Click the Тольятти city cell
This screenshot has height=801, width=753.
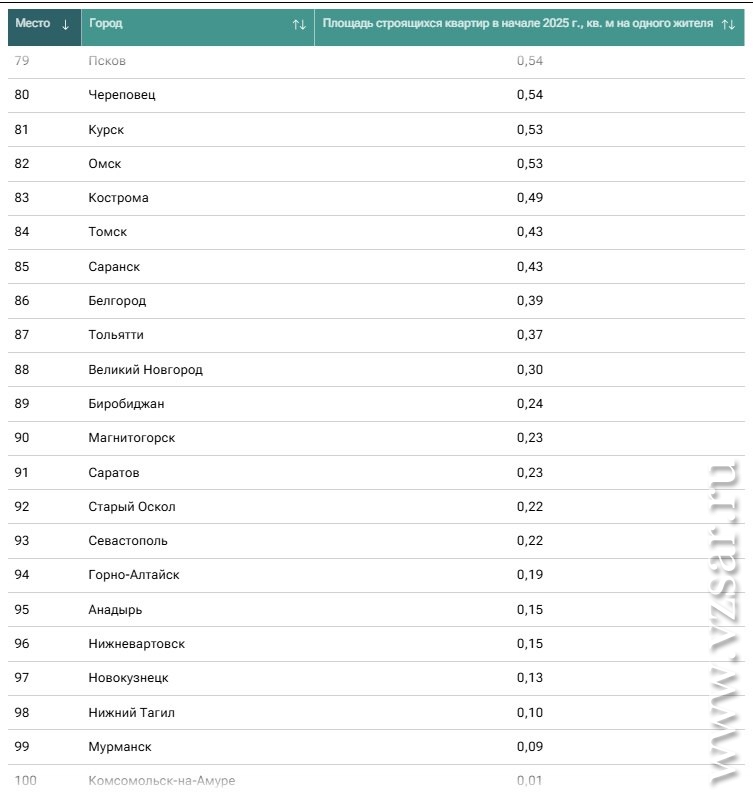pyautogui.click(x=116, y=335)
